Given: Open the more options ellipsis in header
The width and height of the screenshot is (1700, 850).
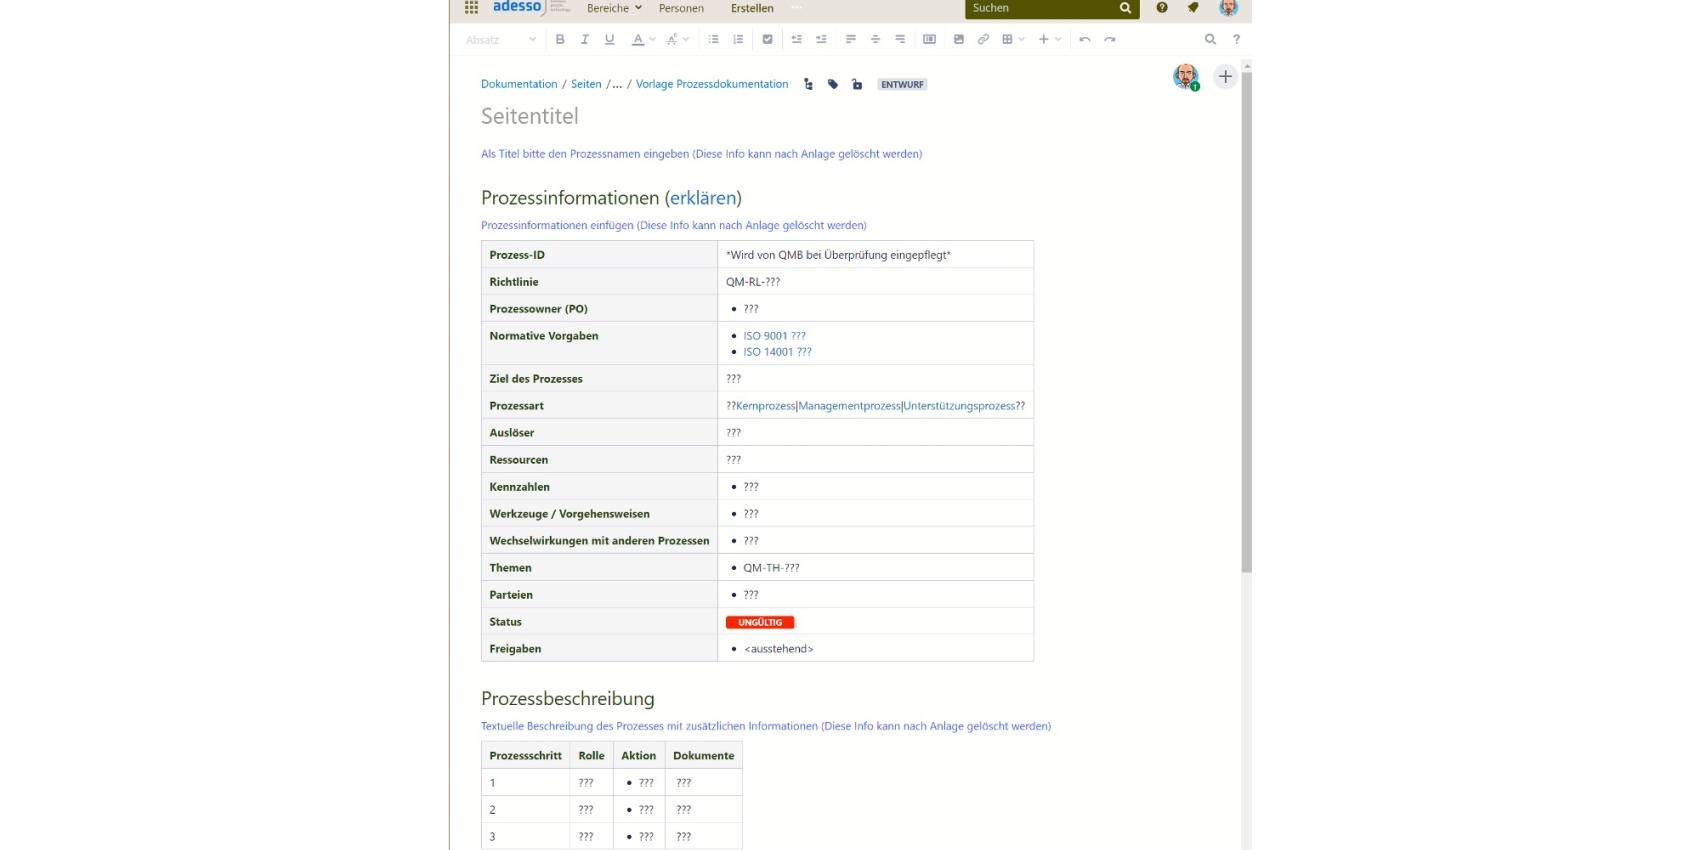Looking at the screenshot, I should point(797,8).
